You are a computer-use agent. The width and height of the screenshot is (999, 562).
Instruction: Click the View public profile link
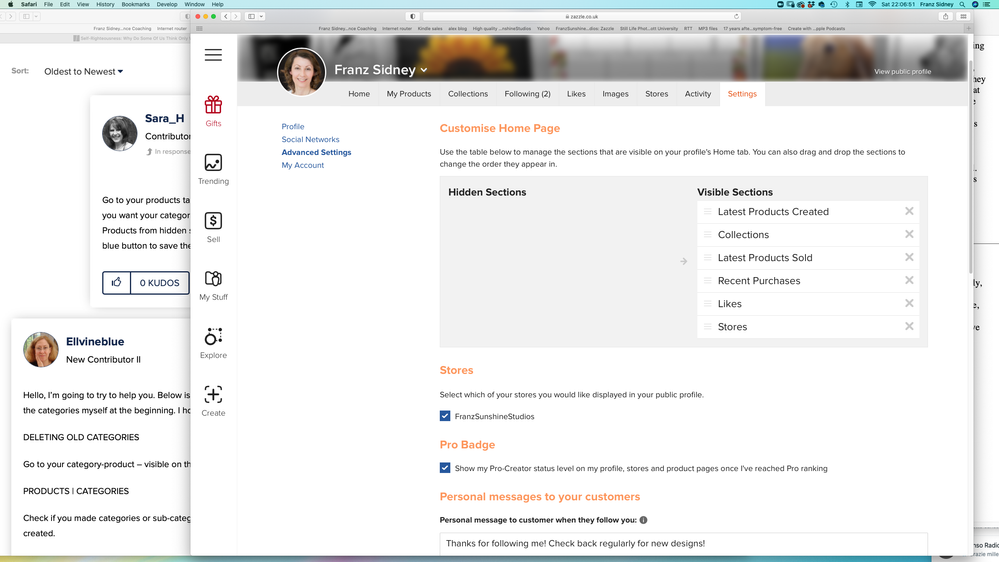pyautogui.click(x=902, y=72)
